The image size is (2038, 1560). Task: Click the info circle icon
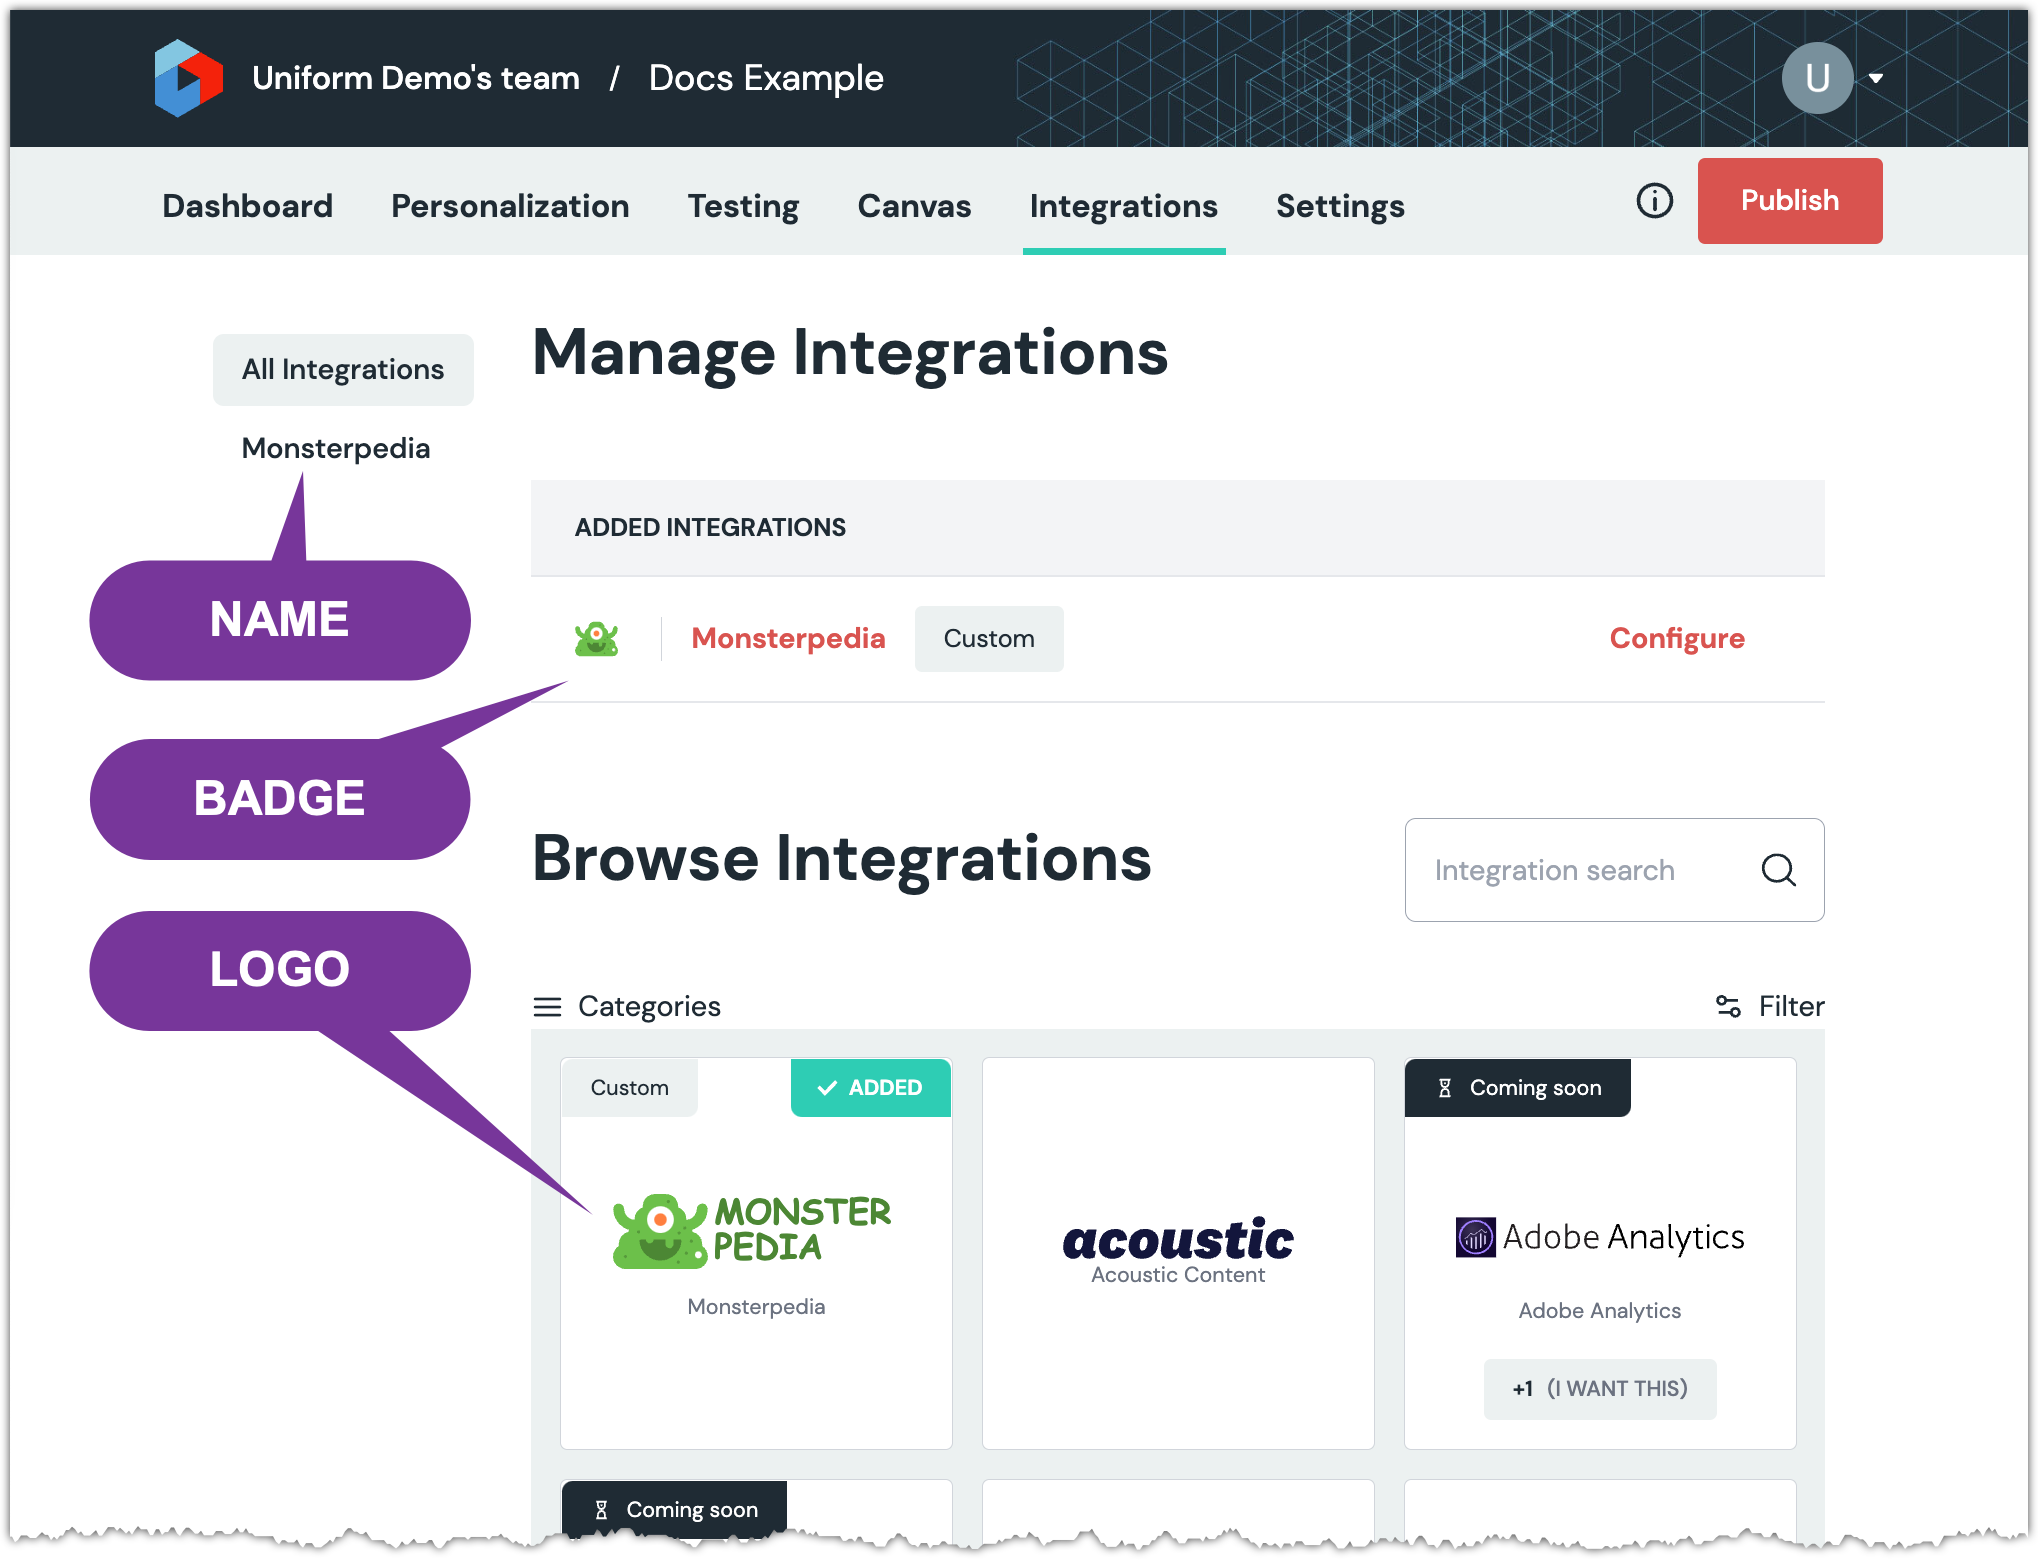1654,201
